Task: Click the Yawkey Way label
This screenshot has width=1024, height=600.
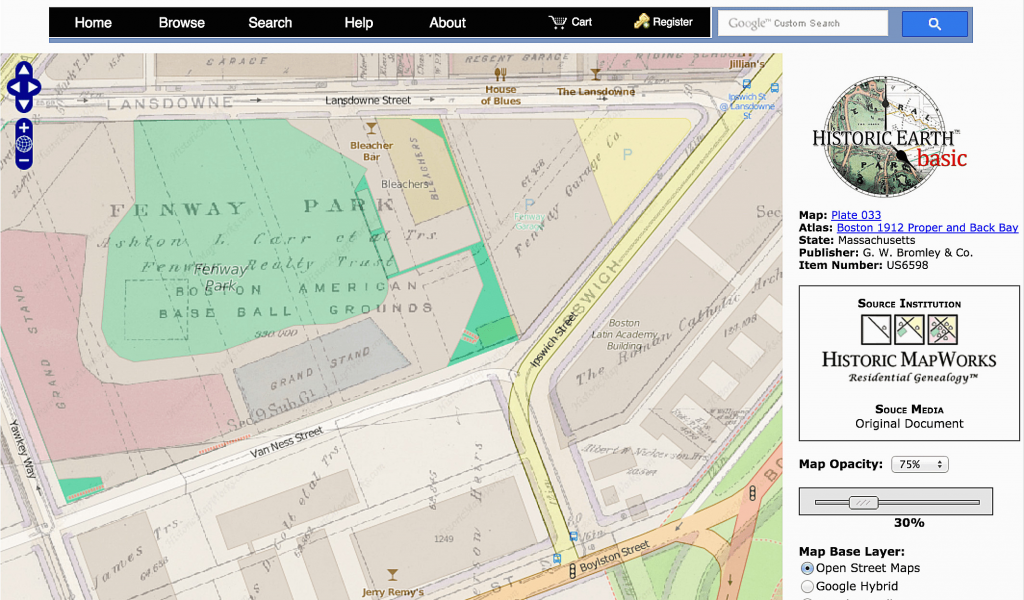Action: tap(23, 449)
